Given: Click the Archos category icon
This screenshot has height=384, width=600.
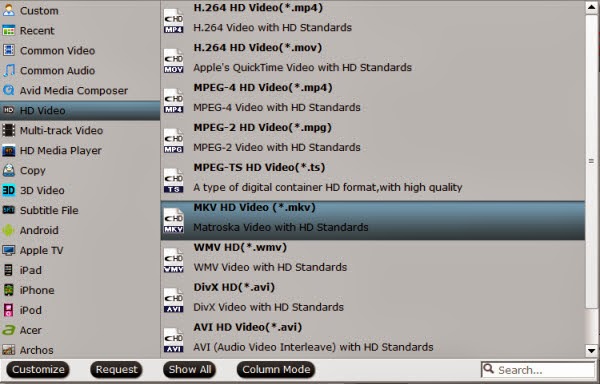Looking at the screenshot, I should (x=8, y=350).
